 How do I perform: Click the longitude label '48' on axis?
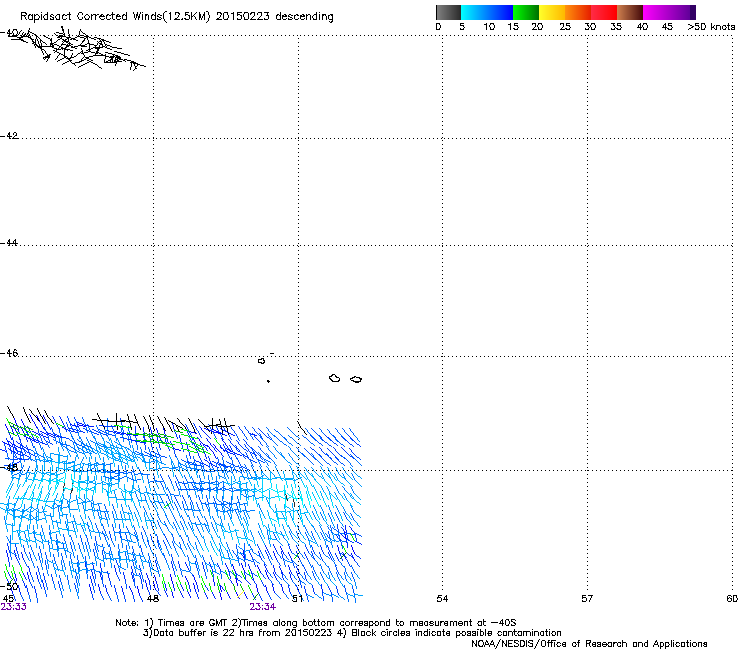(152, 599)
